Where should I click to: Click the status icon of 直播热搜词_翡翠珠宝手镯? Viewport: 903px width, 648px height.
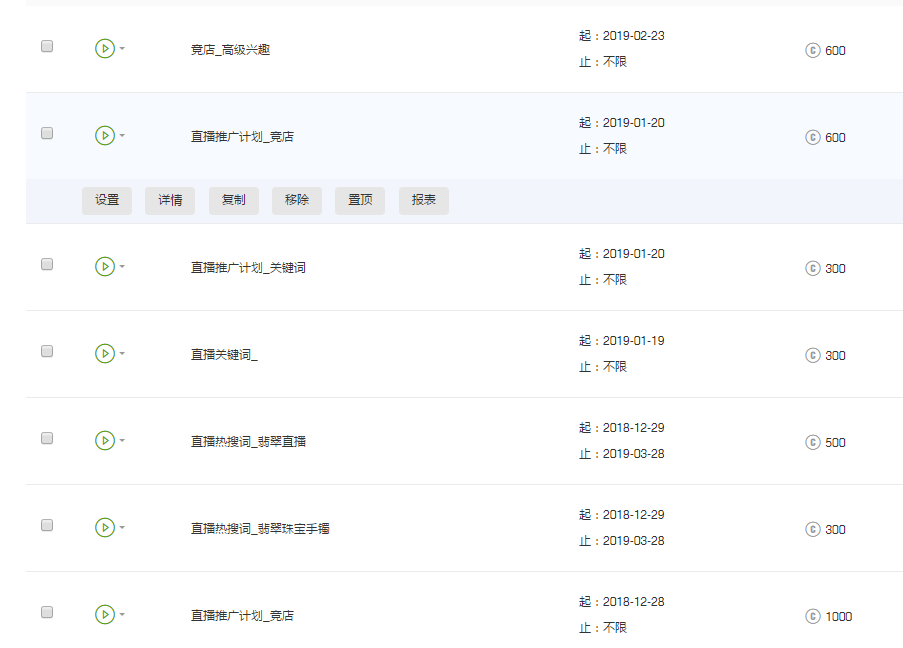click(105, 527)
